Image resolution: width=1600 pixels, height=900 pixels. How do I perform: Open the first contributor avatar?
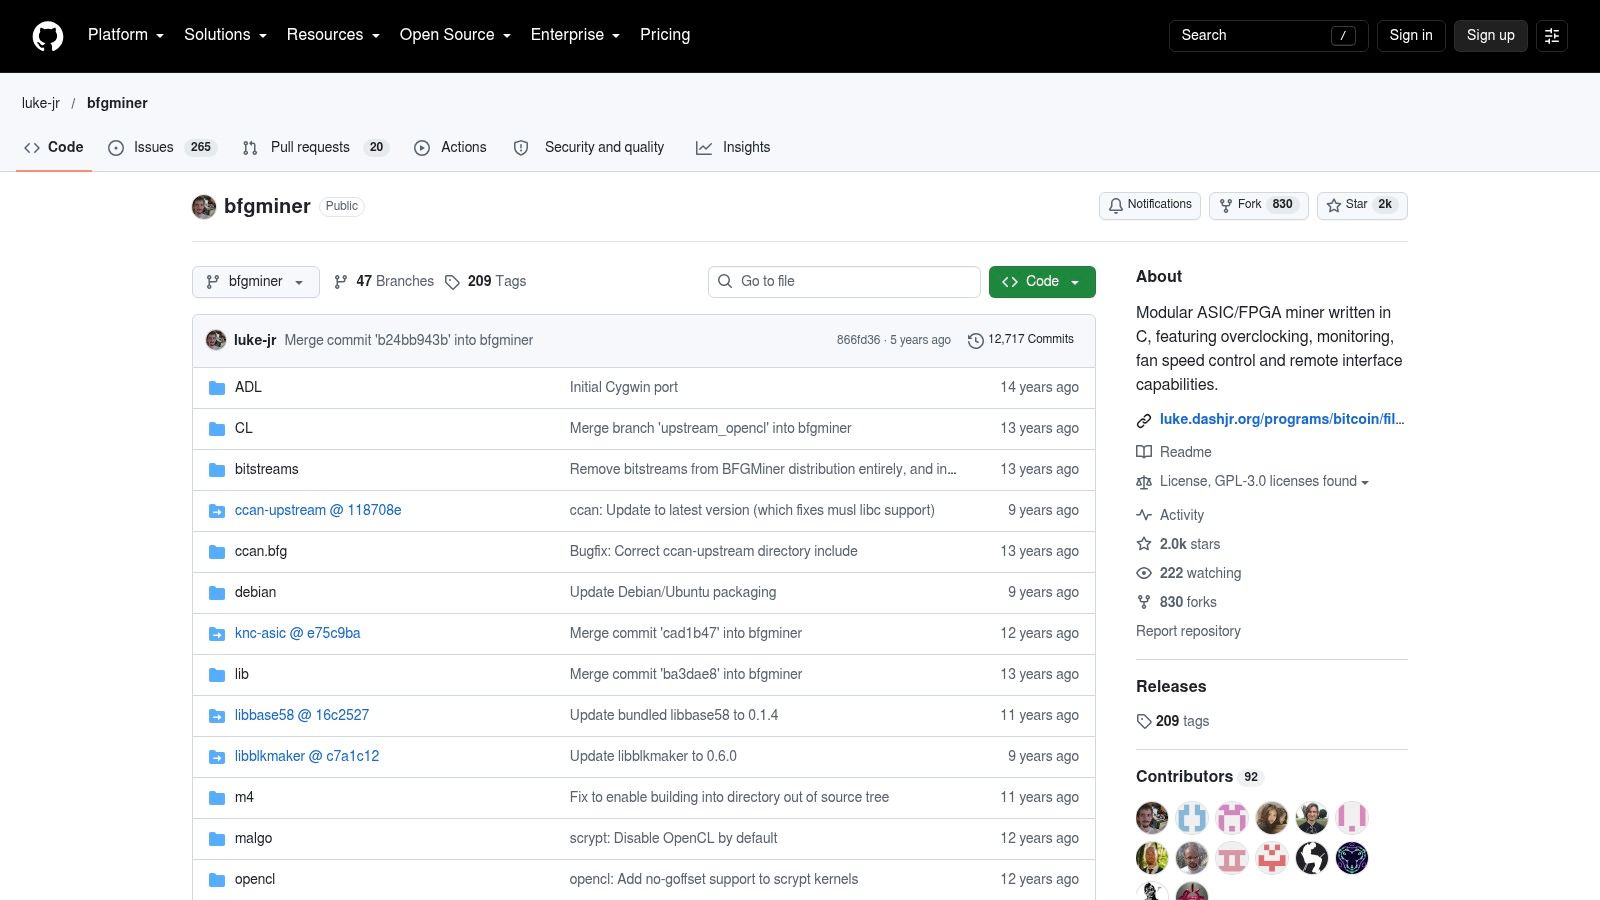pyautogui.click(x=1152, y=818)
